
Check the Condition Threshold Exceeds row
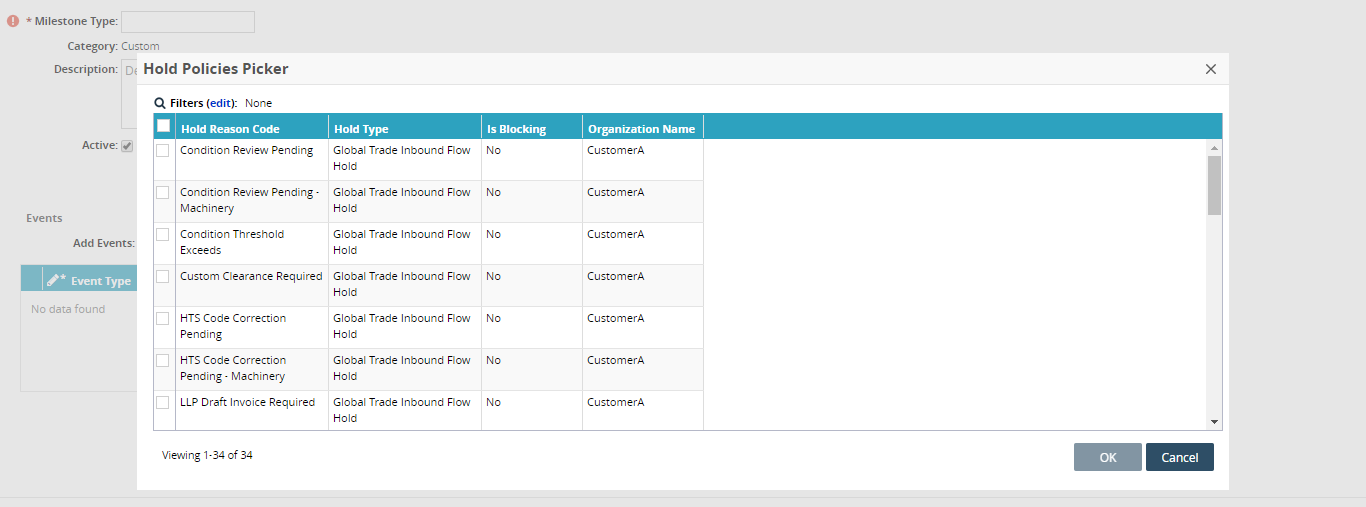(162, 235)
